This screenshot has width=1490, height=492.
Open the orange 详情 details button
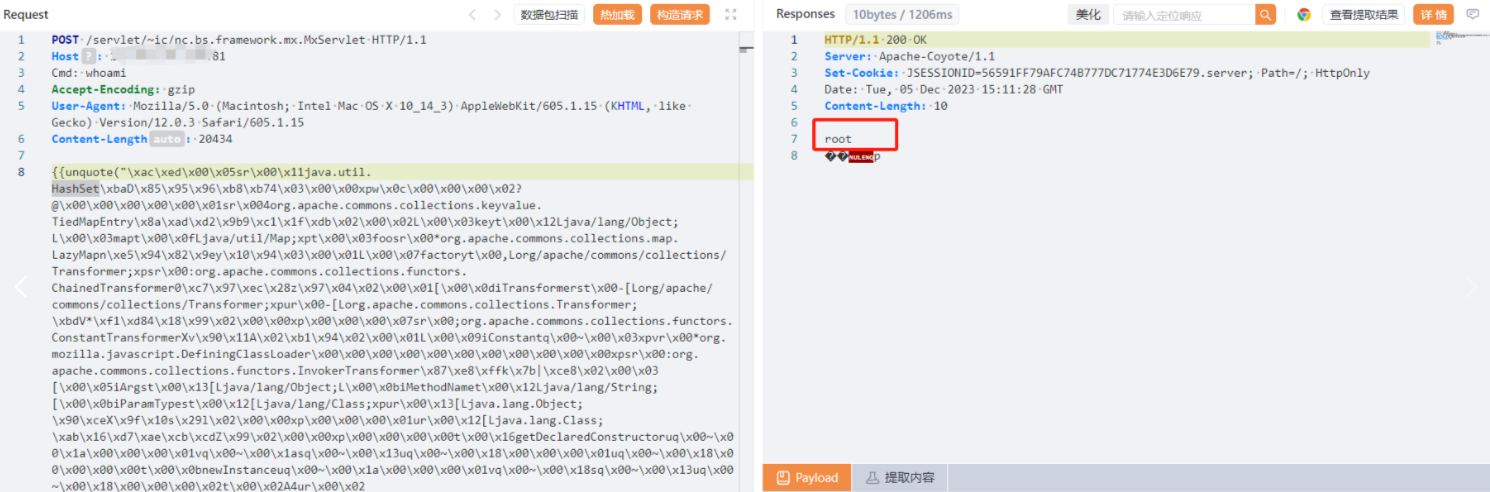[1433, 15]
